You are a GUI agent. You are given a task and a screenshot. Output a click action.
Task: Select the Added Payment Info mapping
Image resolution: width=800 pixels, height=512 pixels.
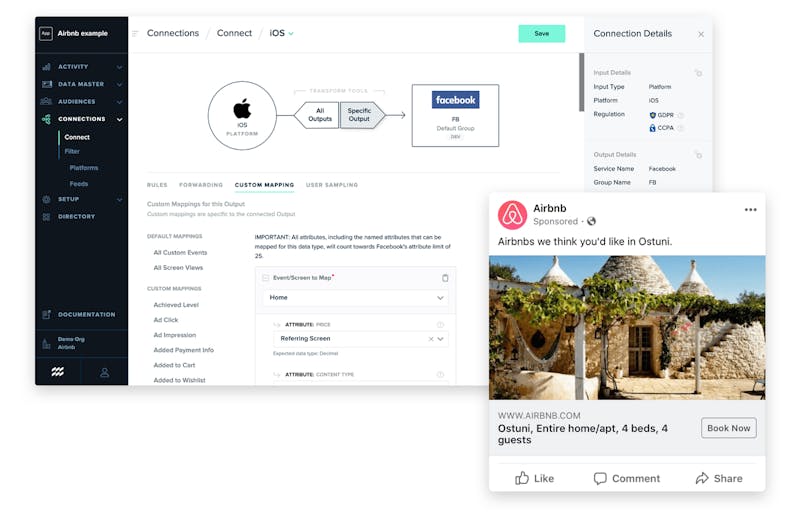pyautogui.click(x=184, y=350)
